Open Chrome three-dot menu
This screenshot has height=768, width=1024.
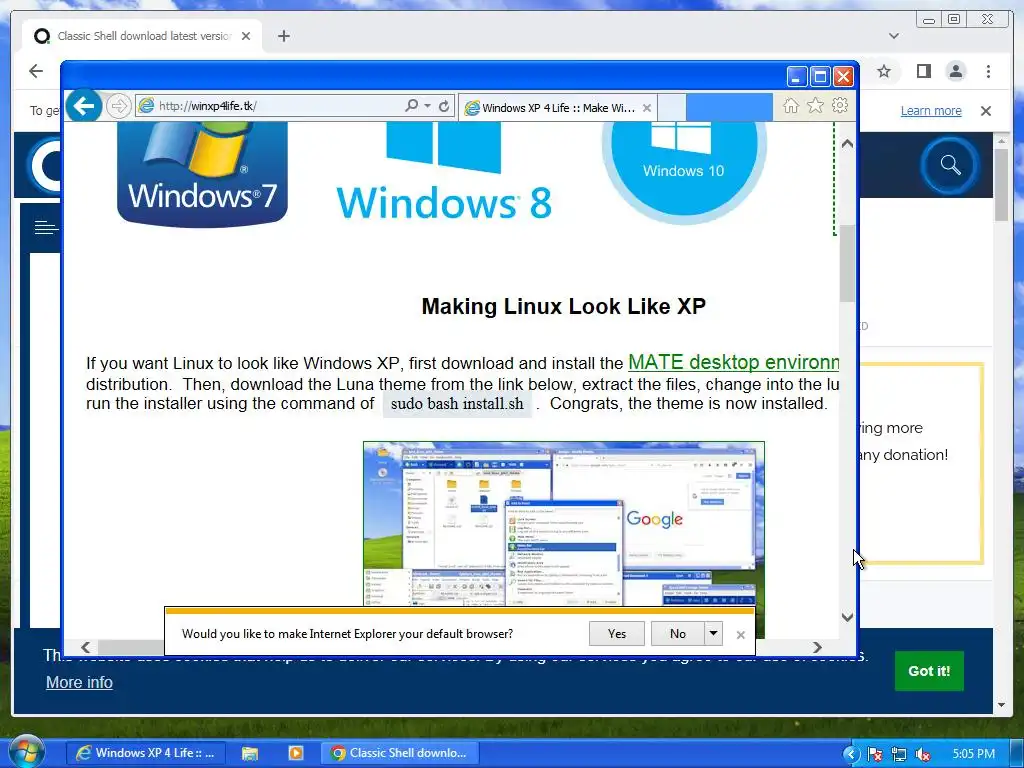(988, 71)
